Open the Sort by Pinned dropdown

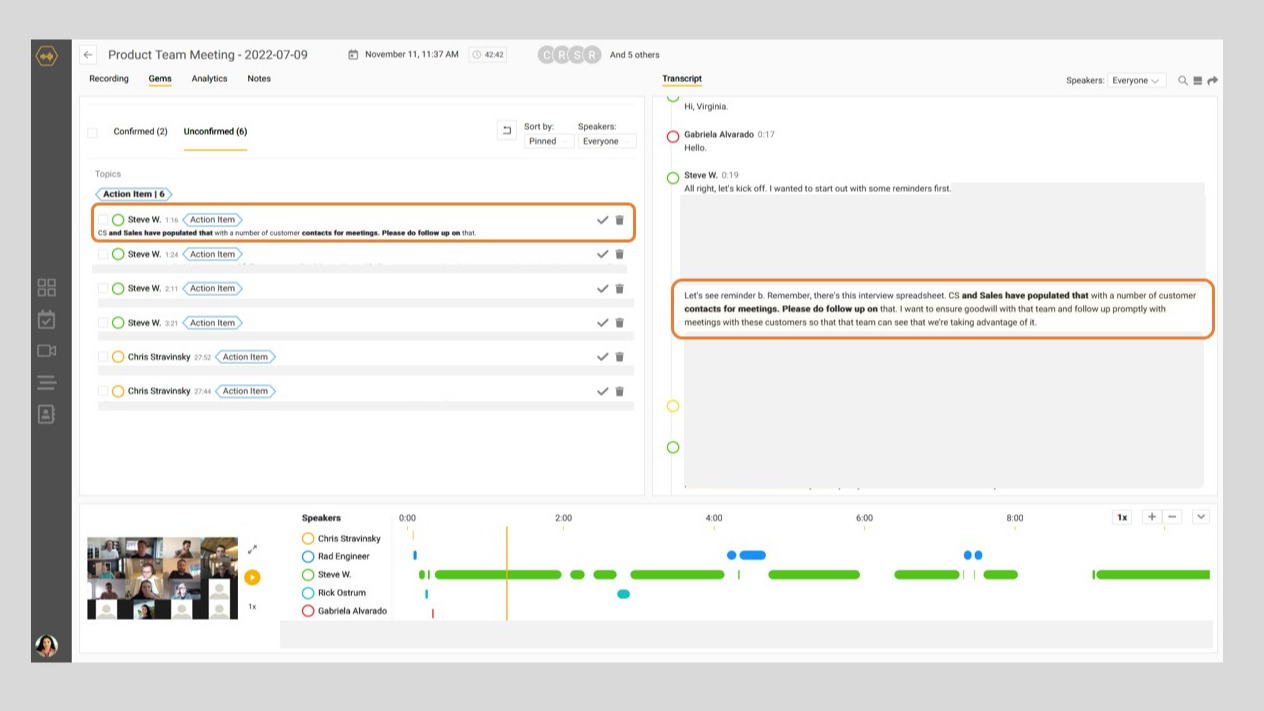(x=549, y=142)
